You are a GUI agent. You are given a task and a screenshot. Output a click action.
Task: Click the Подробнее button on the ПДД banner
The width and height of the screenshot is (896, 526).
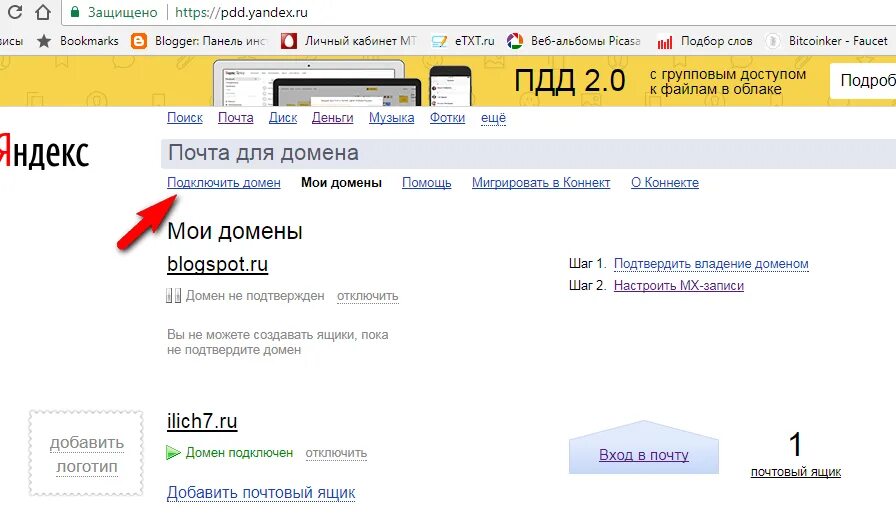click(x=863, y=81)
